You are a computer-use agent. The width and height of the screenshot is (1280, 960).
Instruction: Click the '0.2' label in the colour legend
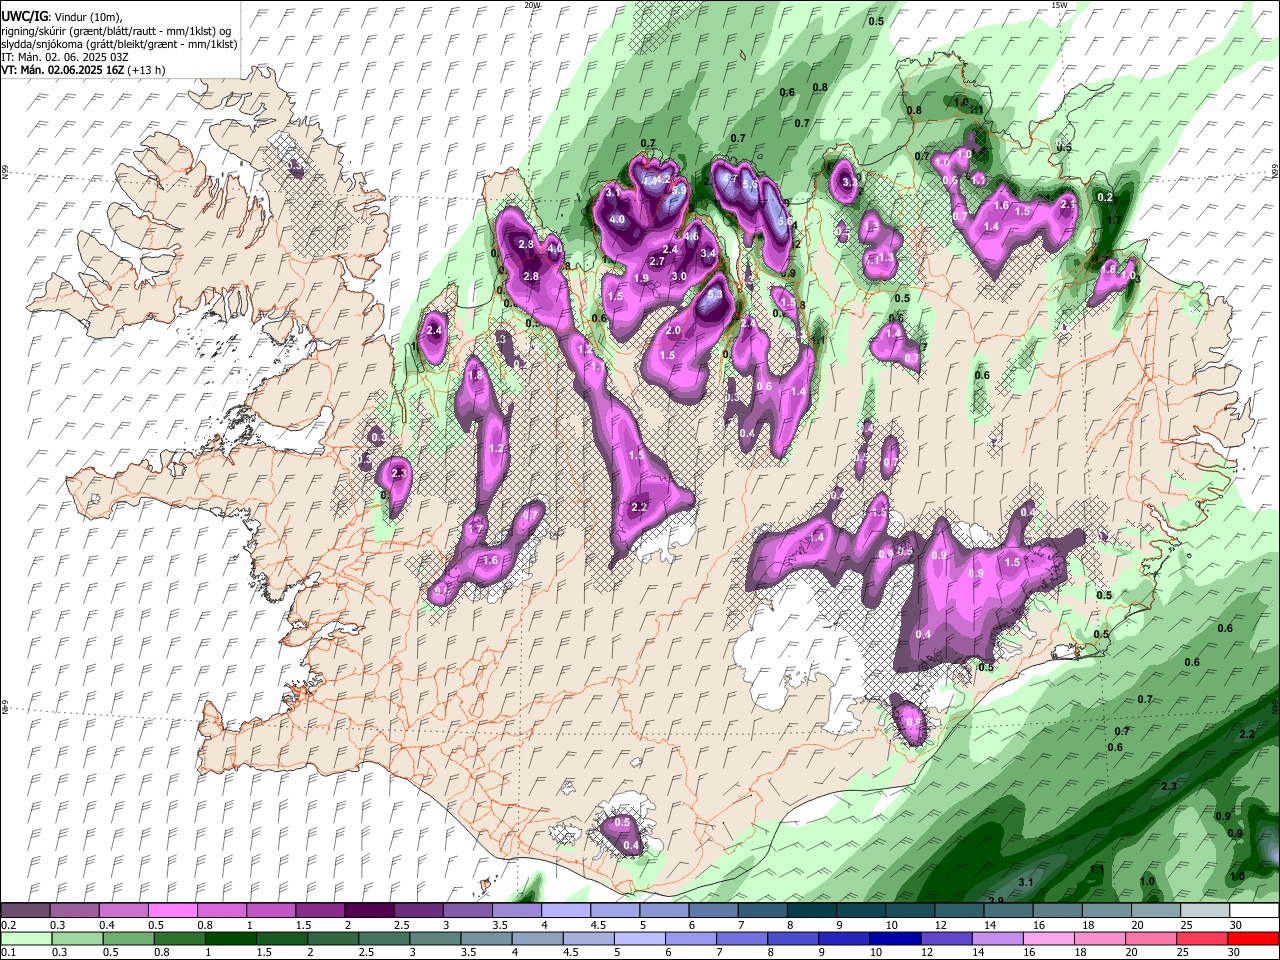coord(9,925)
